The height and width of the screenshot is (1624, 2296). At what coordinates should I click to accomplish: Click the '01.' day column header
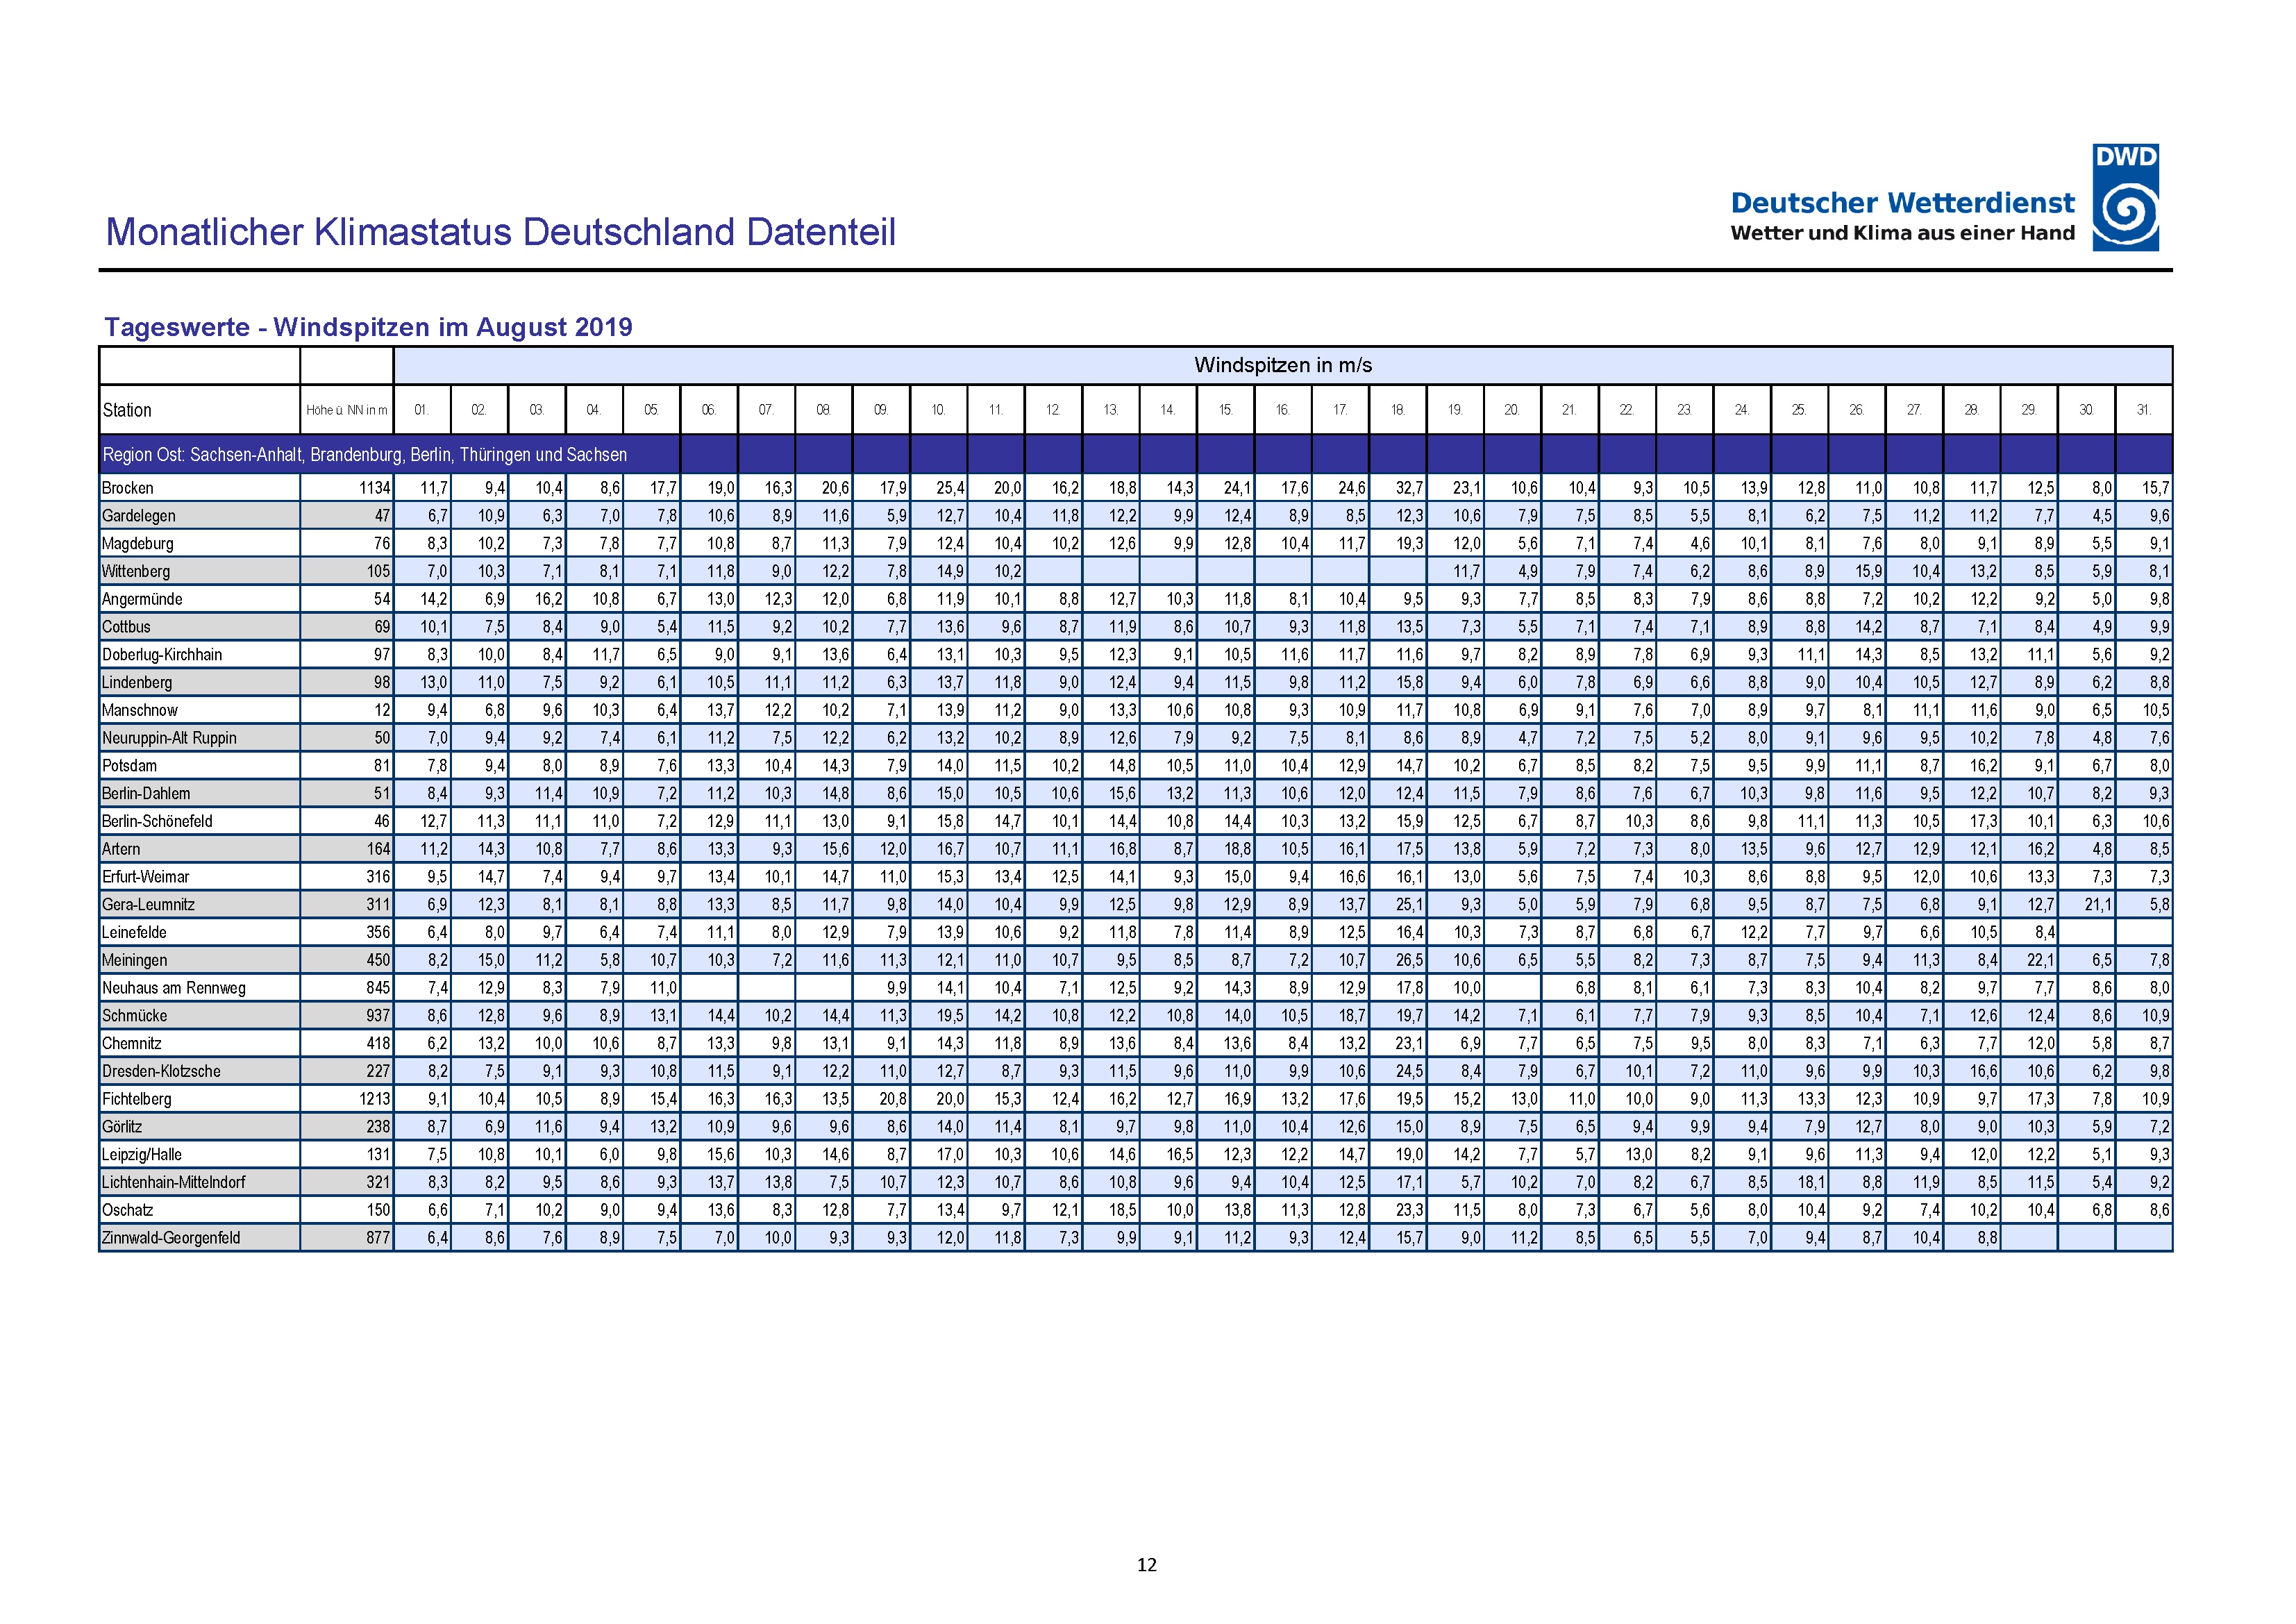[422, 410]
